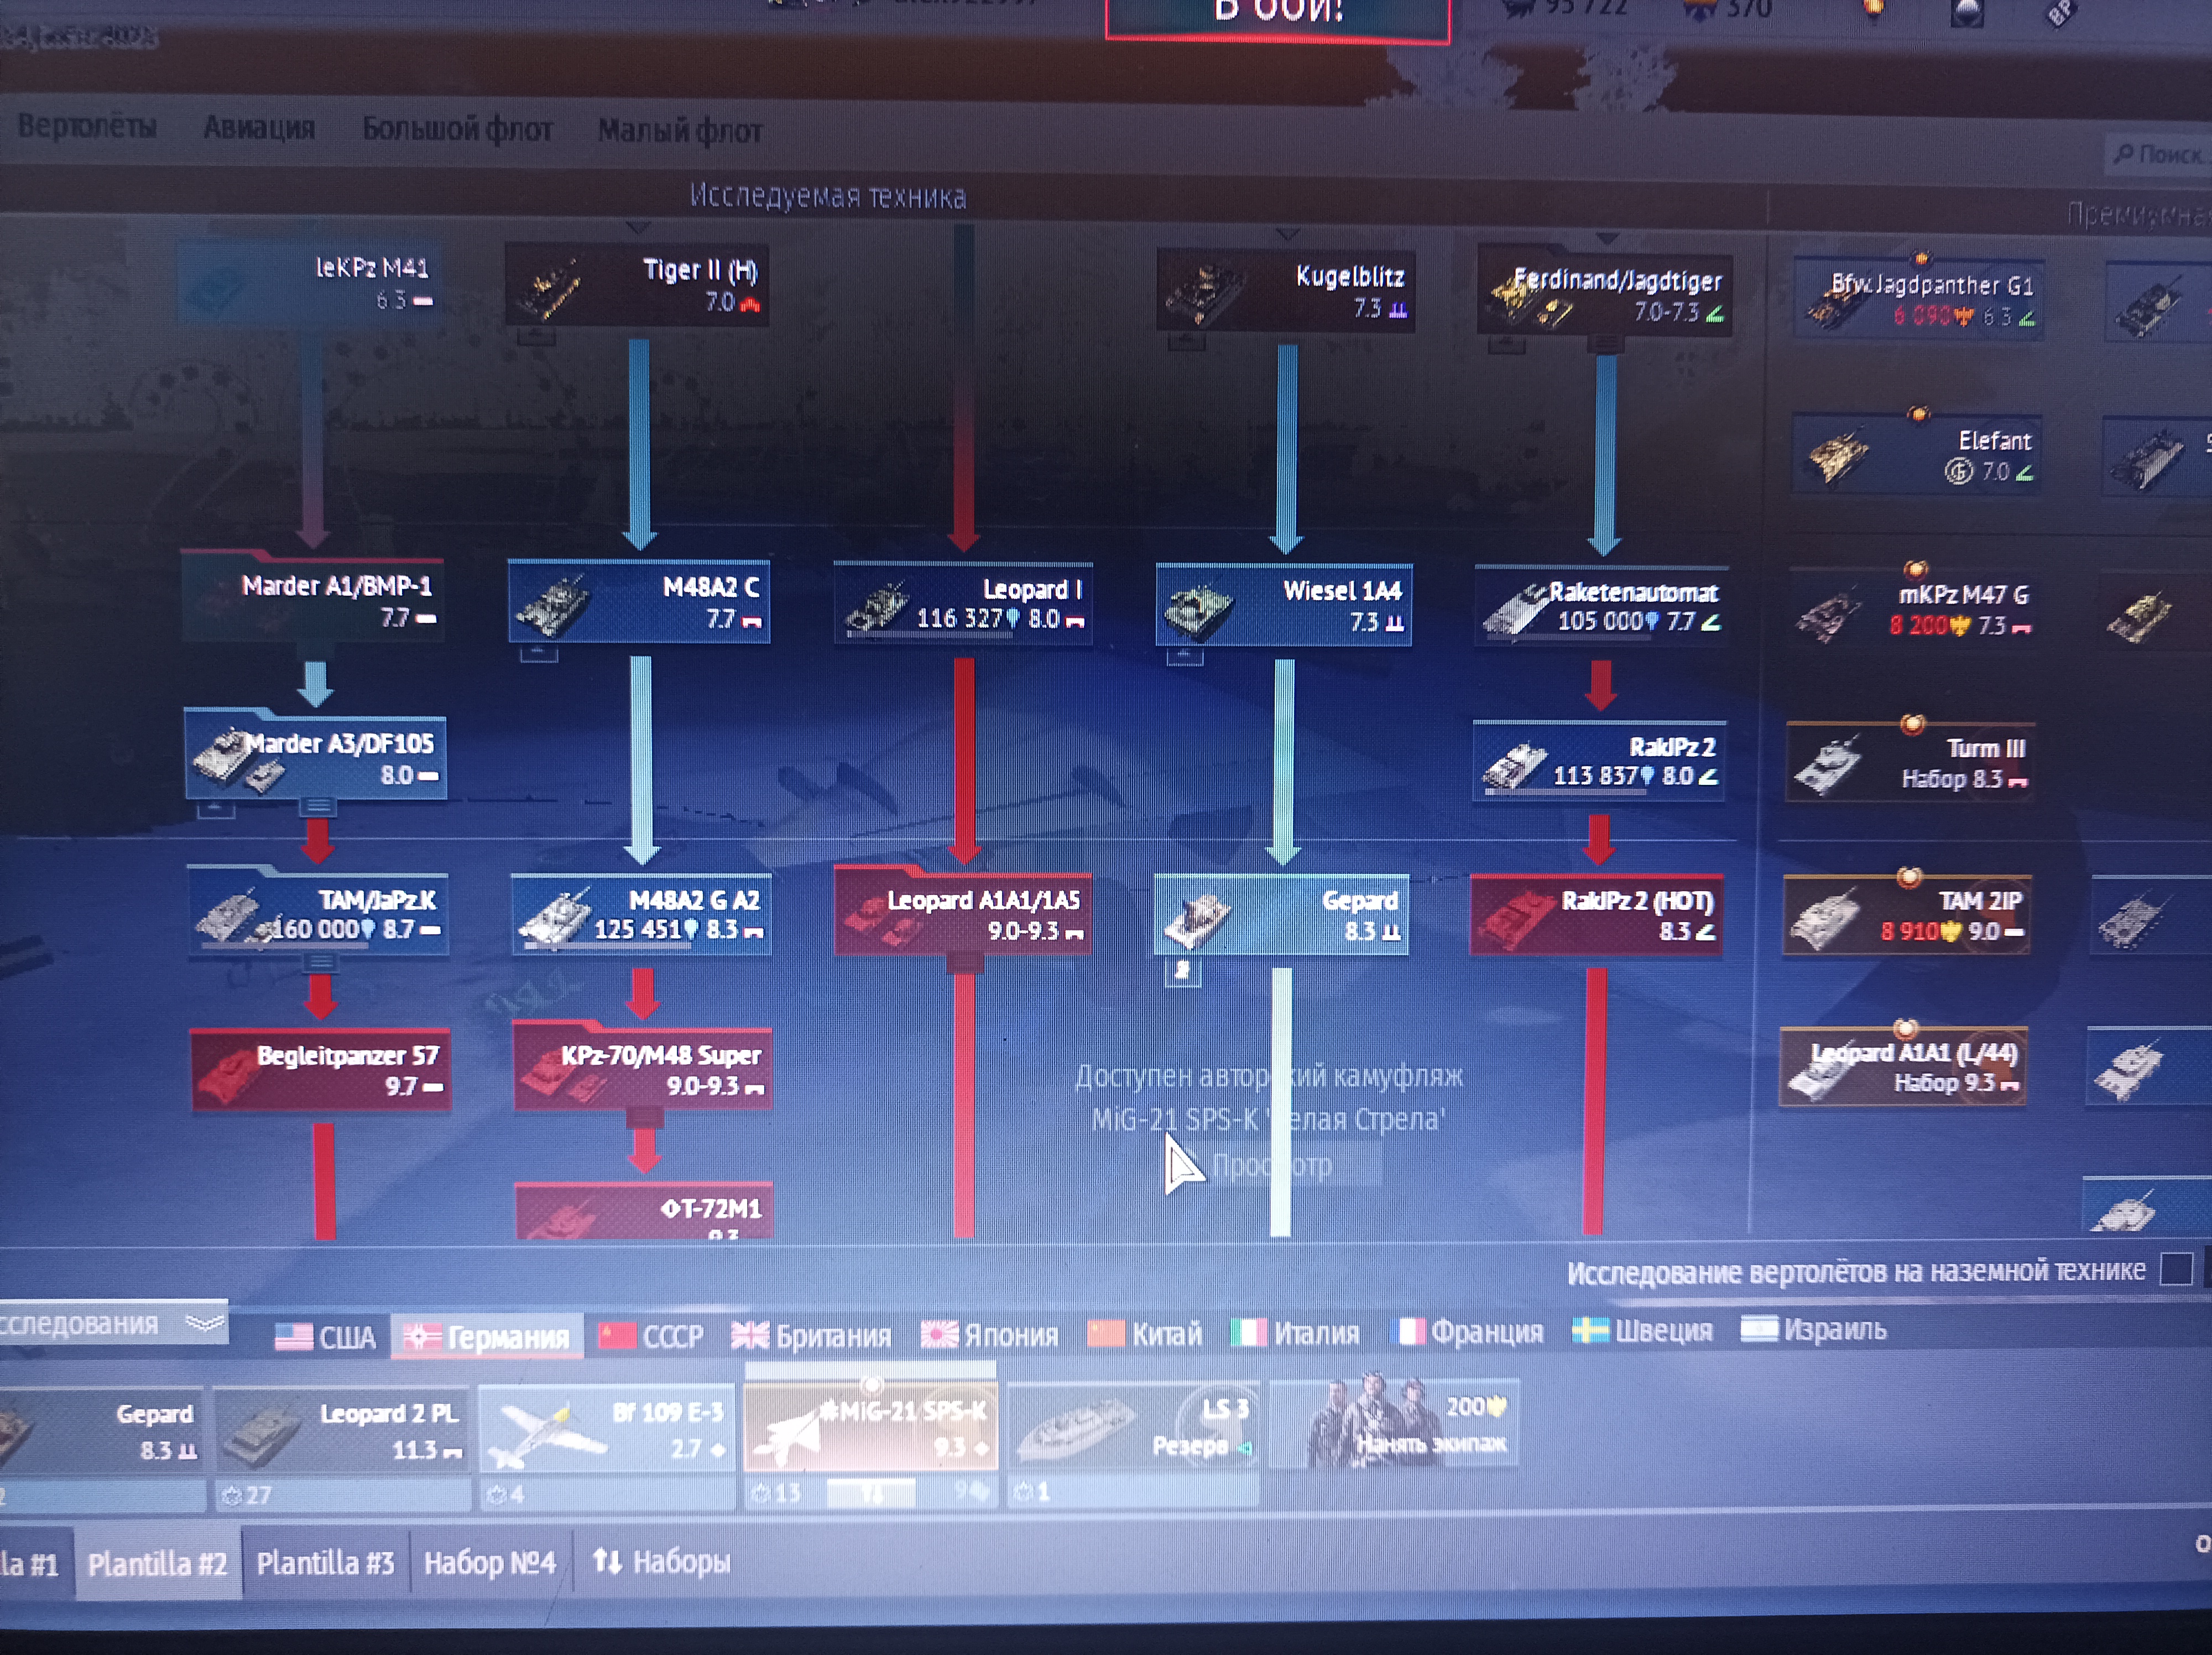Select premium Bfw. Jagdpanther G1 card

coord(1918,300)
